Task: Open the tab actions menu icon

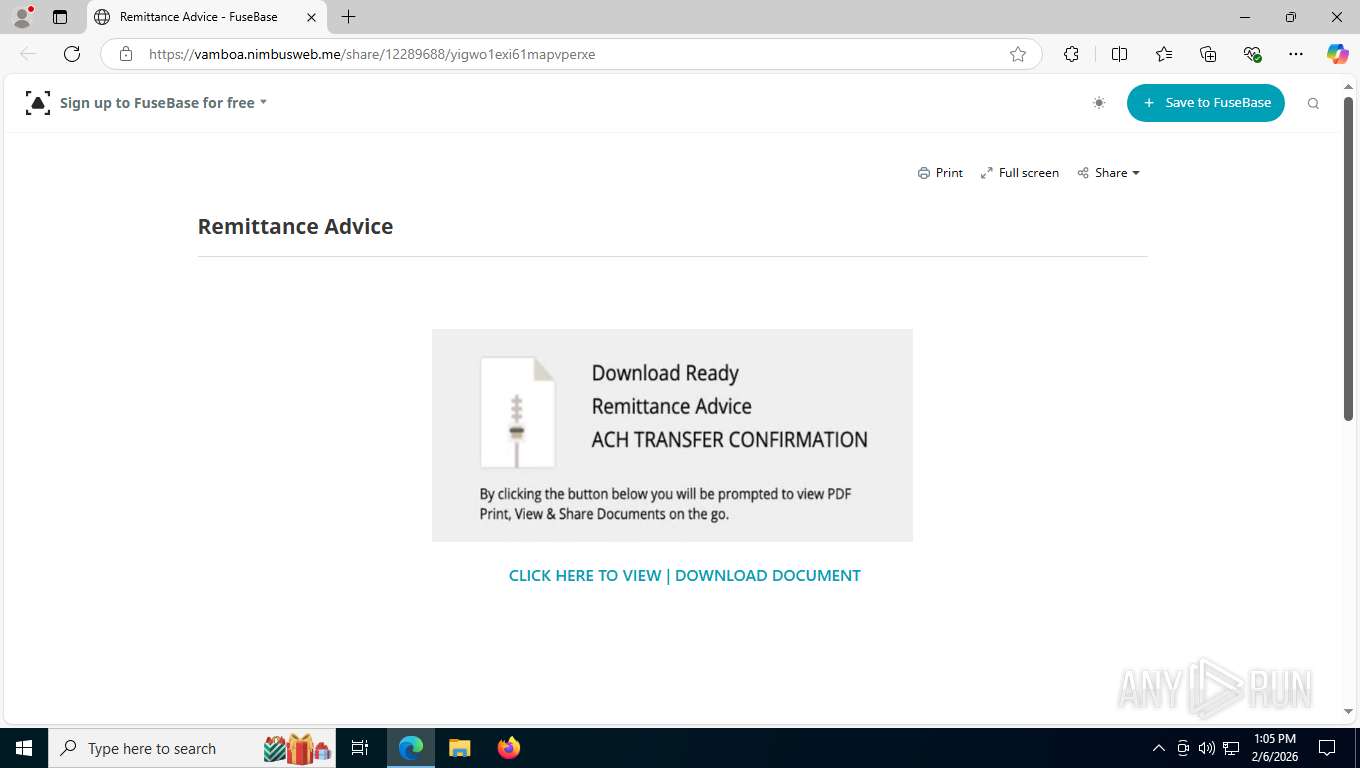Action: point(60,17)
